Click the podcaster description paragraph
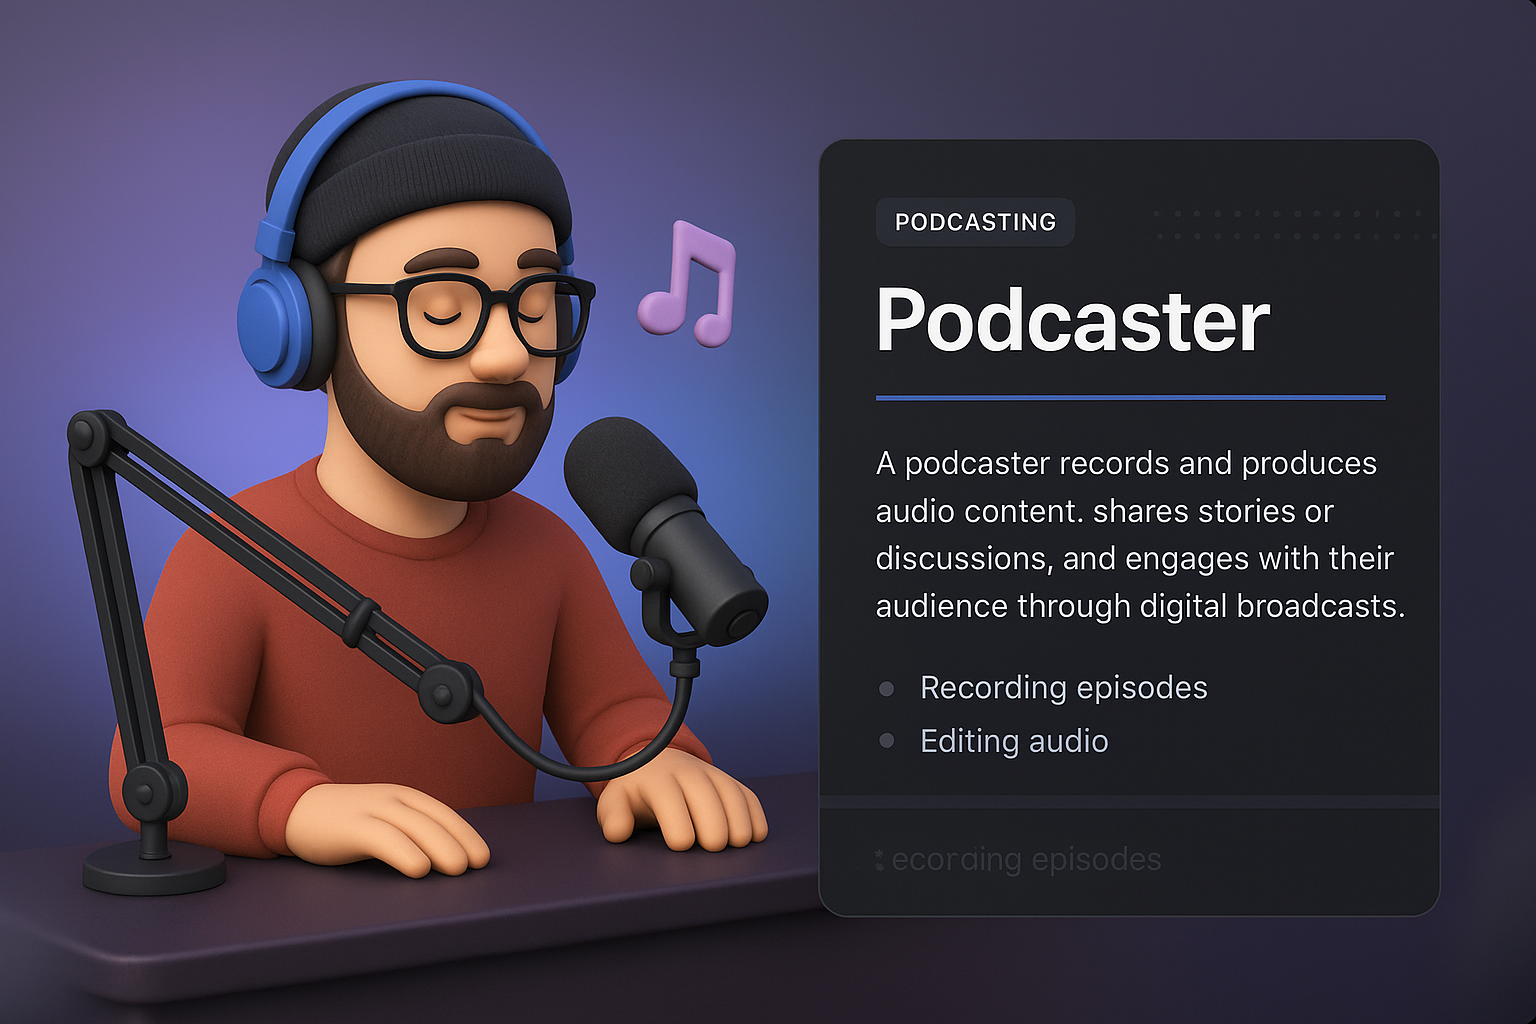 (1138, 535)
